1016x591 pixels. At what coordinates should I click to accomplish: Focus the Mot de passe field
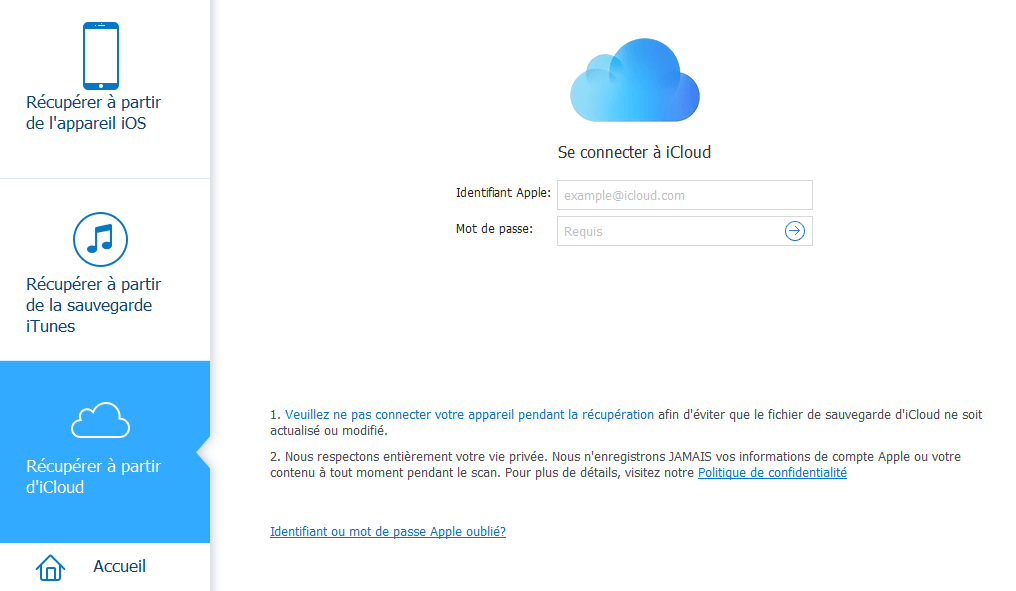tap(670, 231)
